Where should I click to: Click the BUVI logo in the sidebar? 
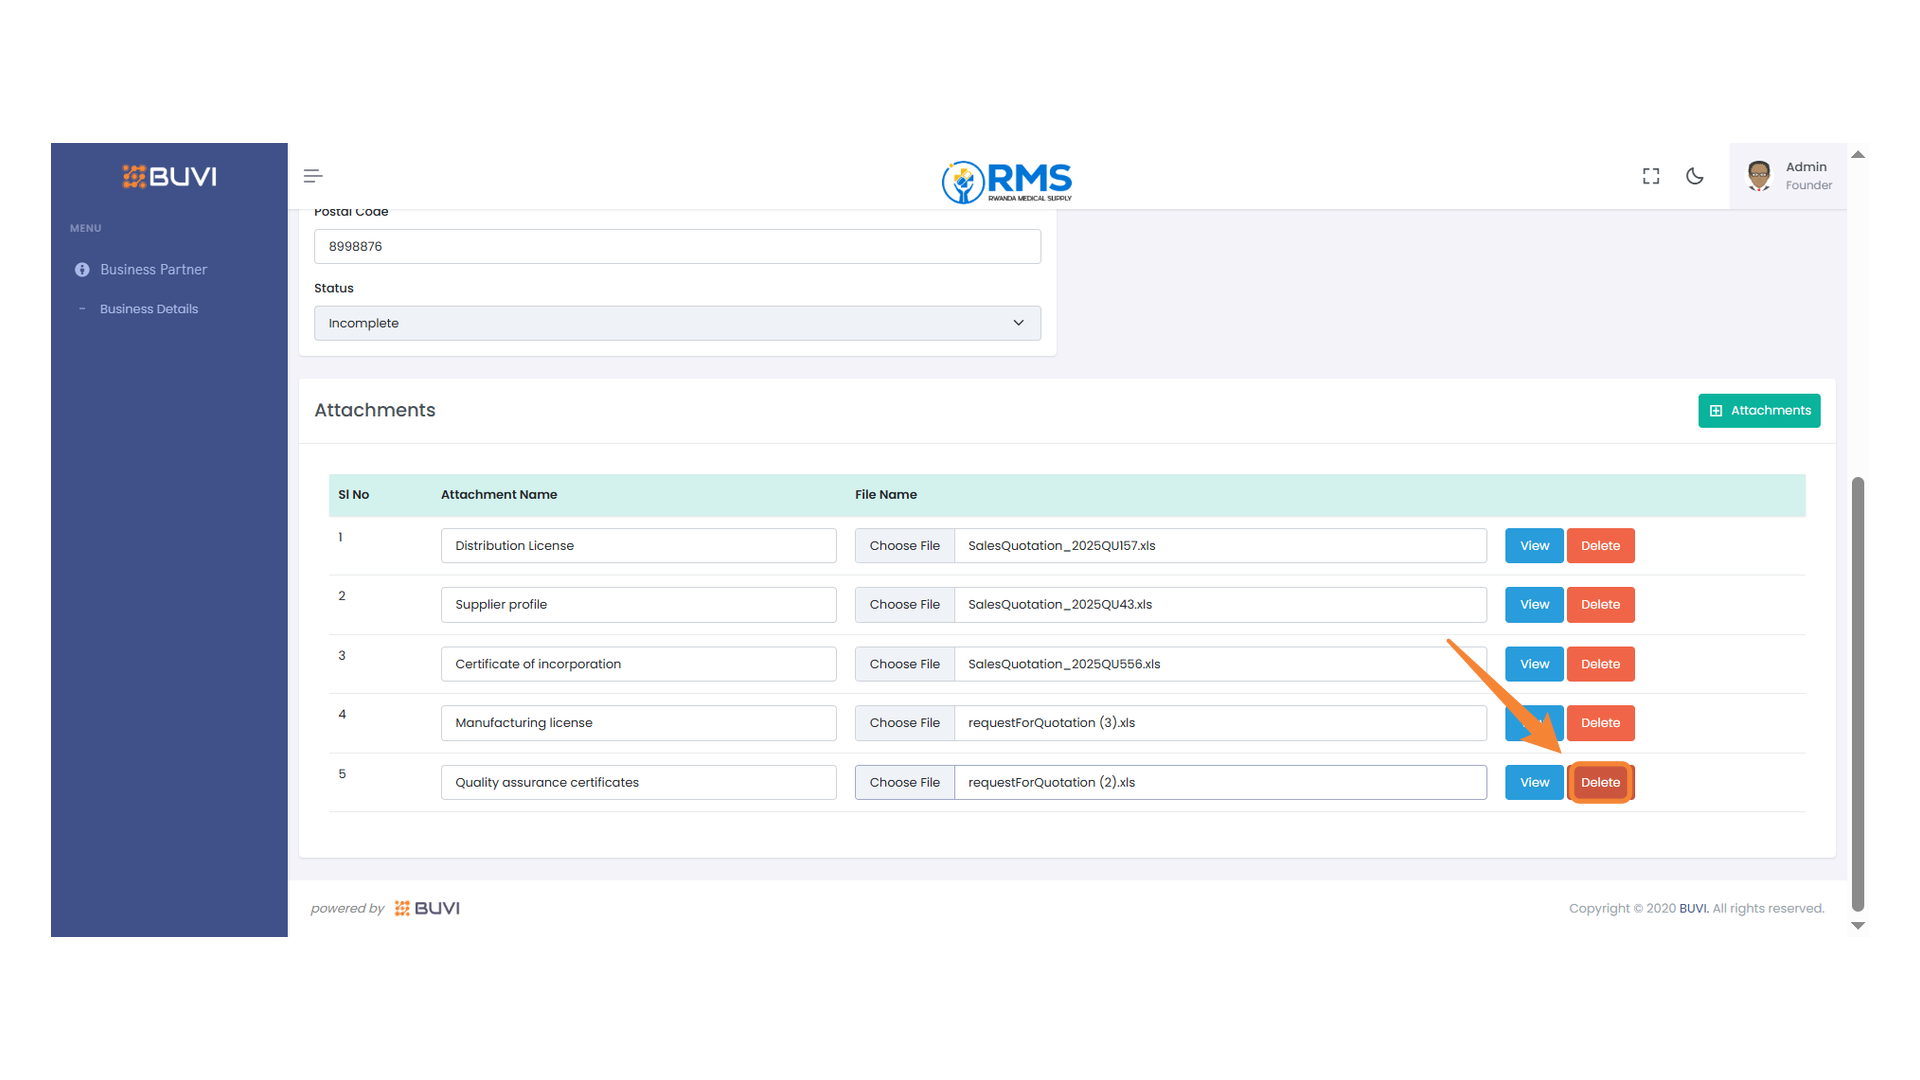pyautogui.click(x=169, y=177)
